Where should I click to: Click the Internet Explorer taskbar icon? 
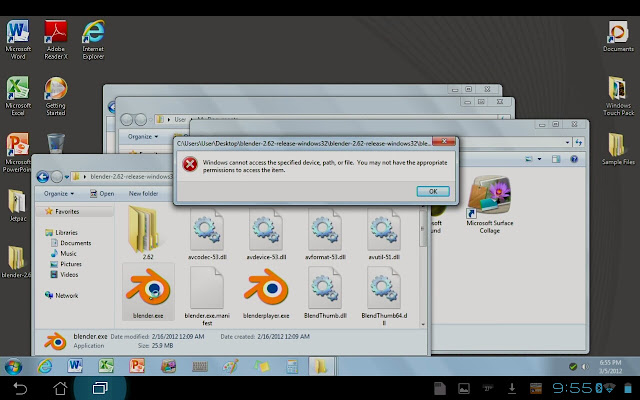pyautogui.click(x=45, y=366)
